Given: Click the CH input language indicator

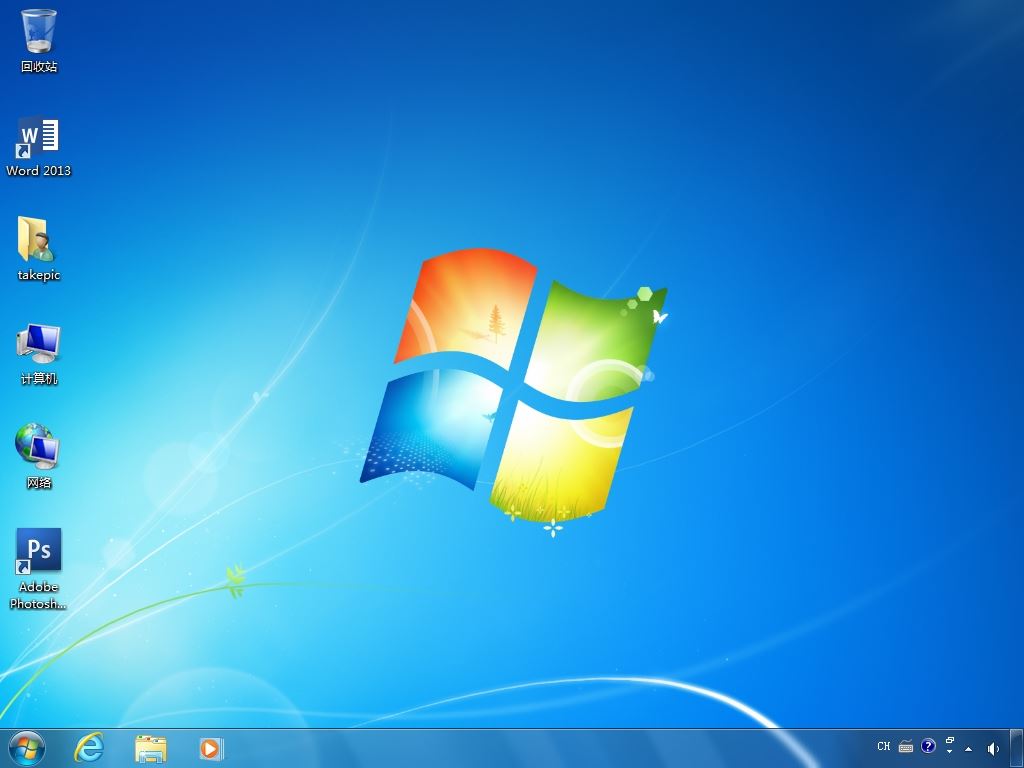Looking at the screenshot, I should coord(884,746).
